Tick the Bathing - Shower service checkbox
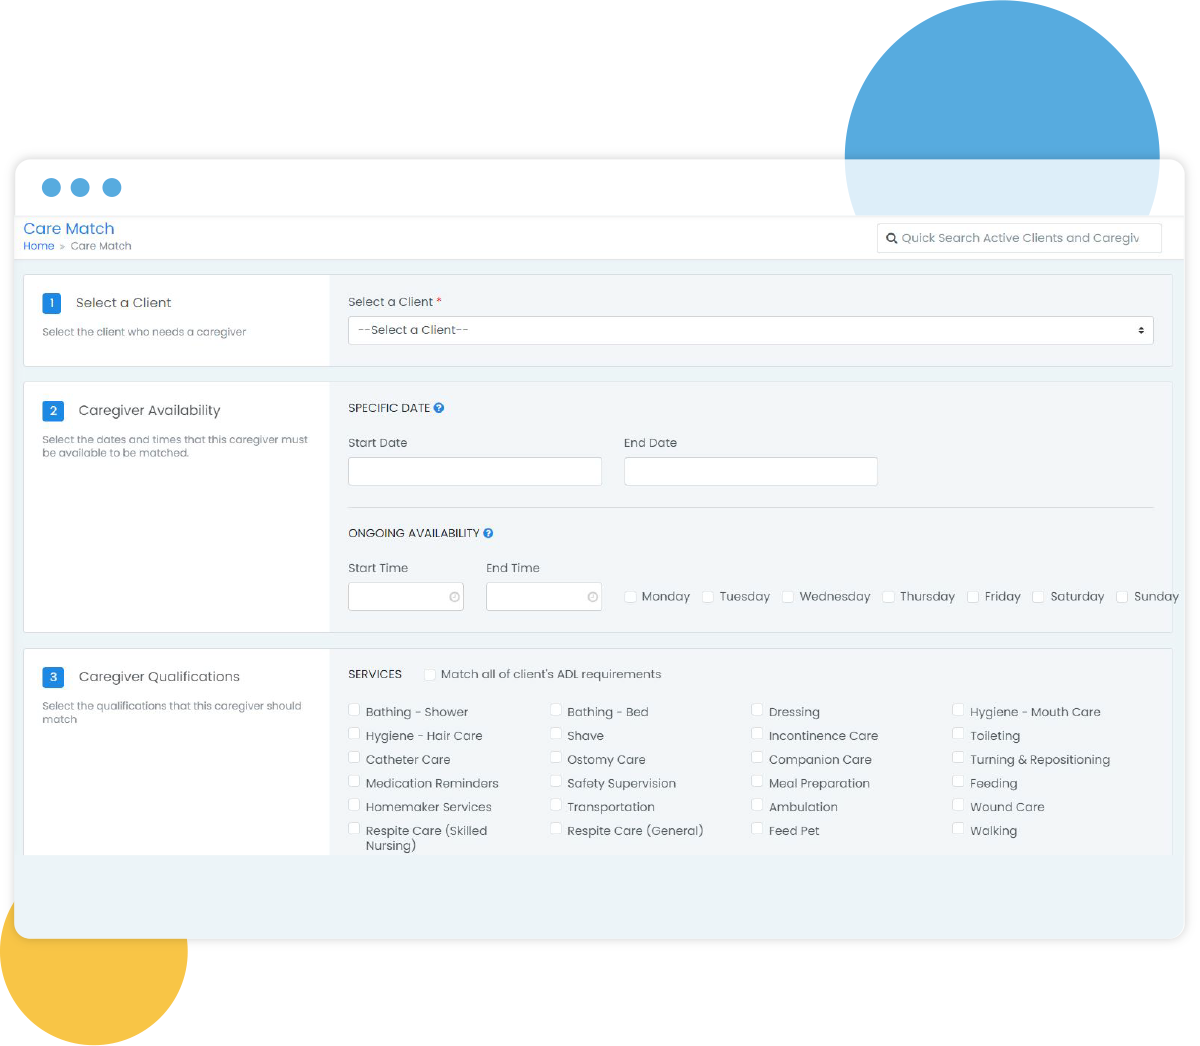 pos(354,710)
